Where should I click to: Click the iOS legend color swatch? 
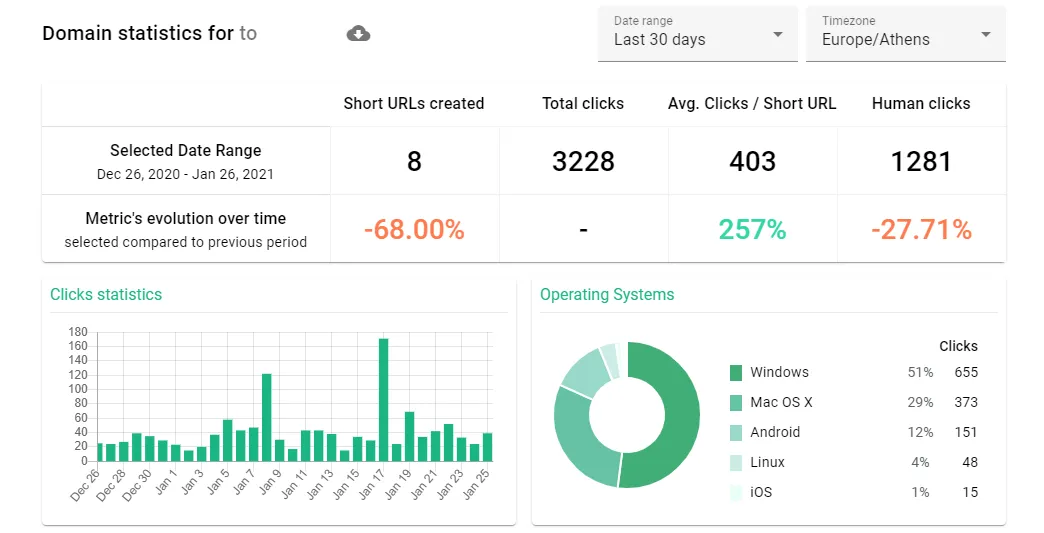[x=736, y=492]
